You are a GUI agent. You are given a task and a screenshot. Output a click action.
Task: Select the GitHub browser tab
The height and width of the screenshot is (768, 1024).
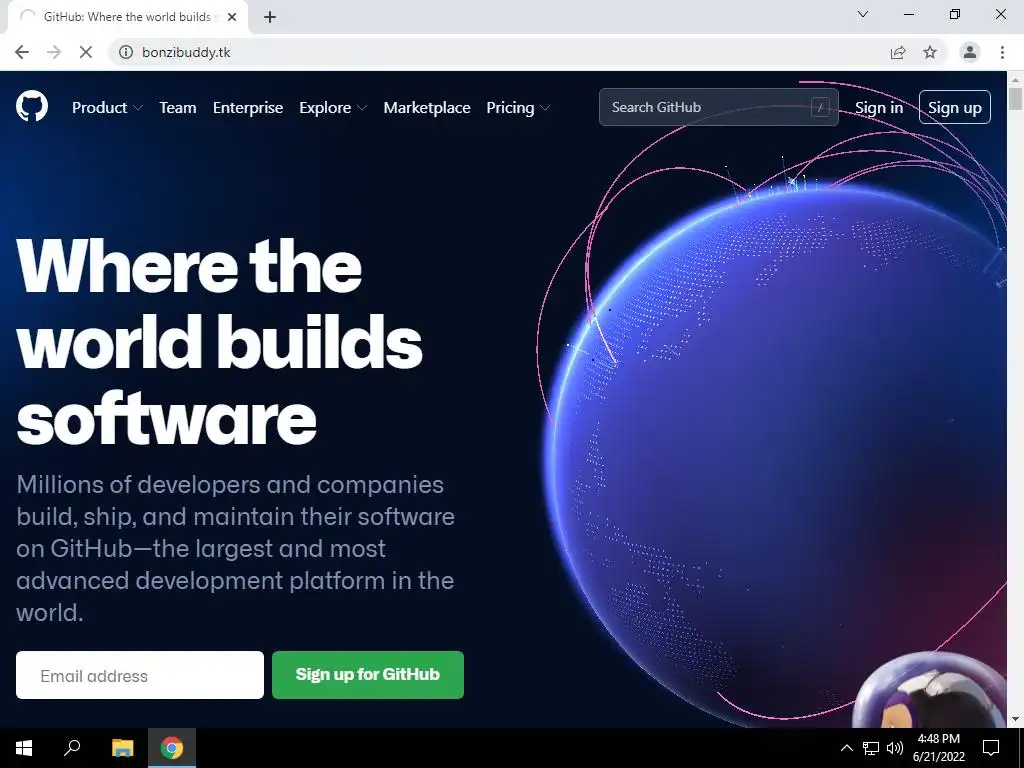tap(127, 17)
